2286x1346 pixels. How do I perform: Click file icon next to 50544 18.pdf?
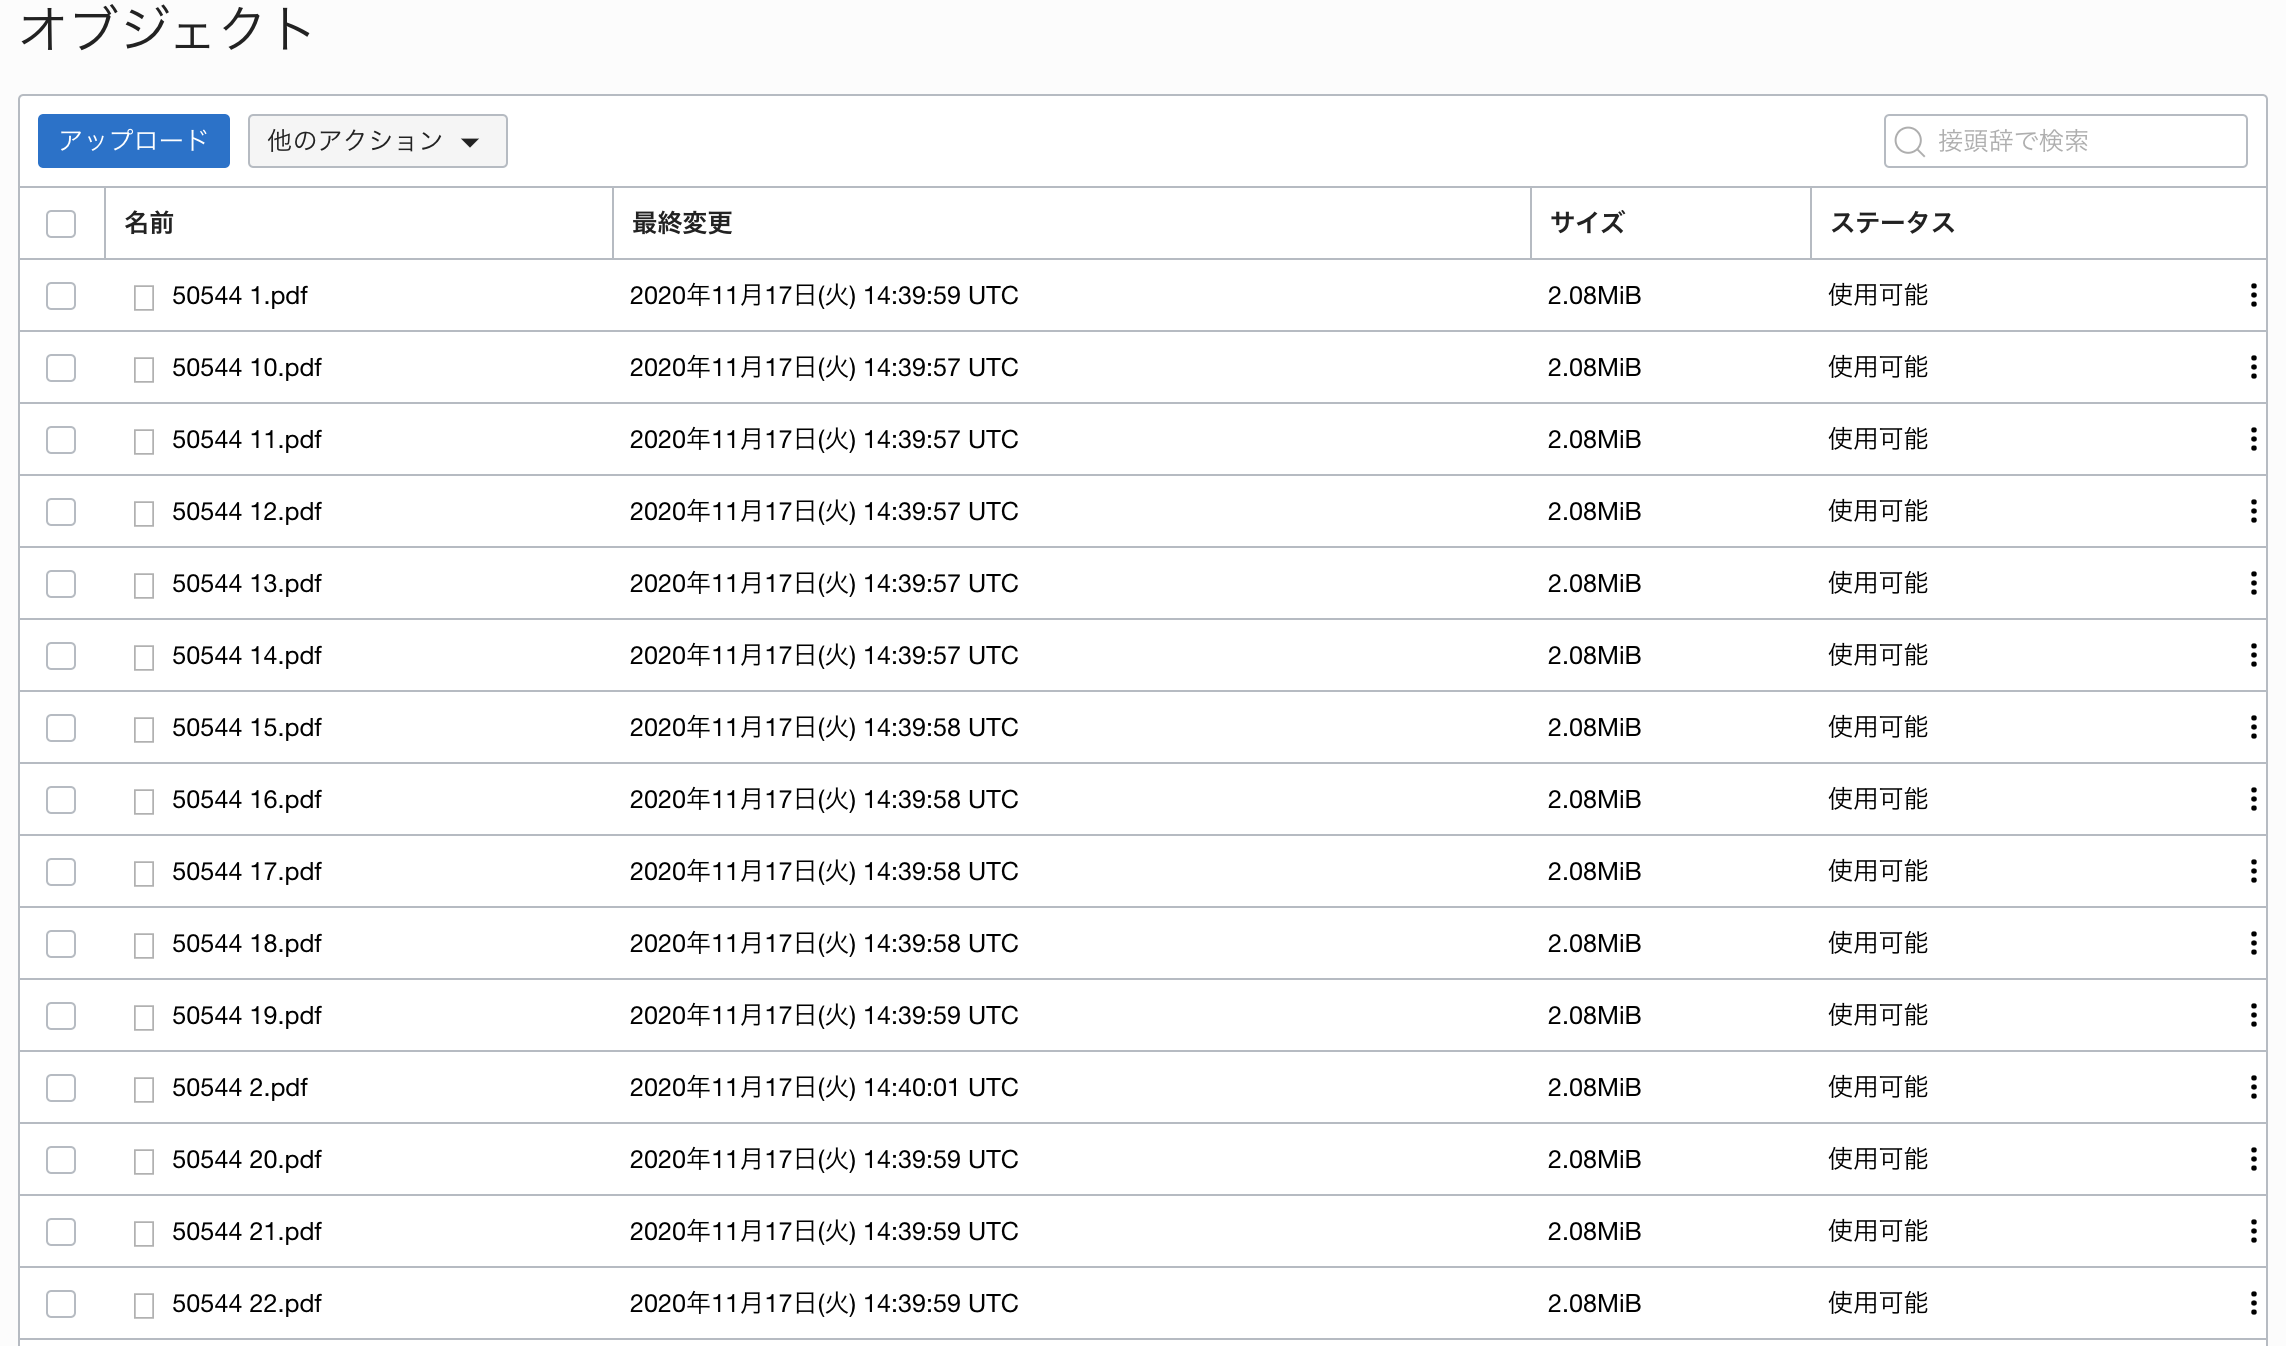coord(144,945)
